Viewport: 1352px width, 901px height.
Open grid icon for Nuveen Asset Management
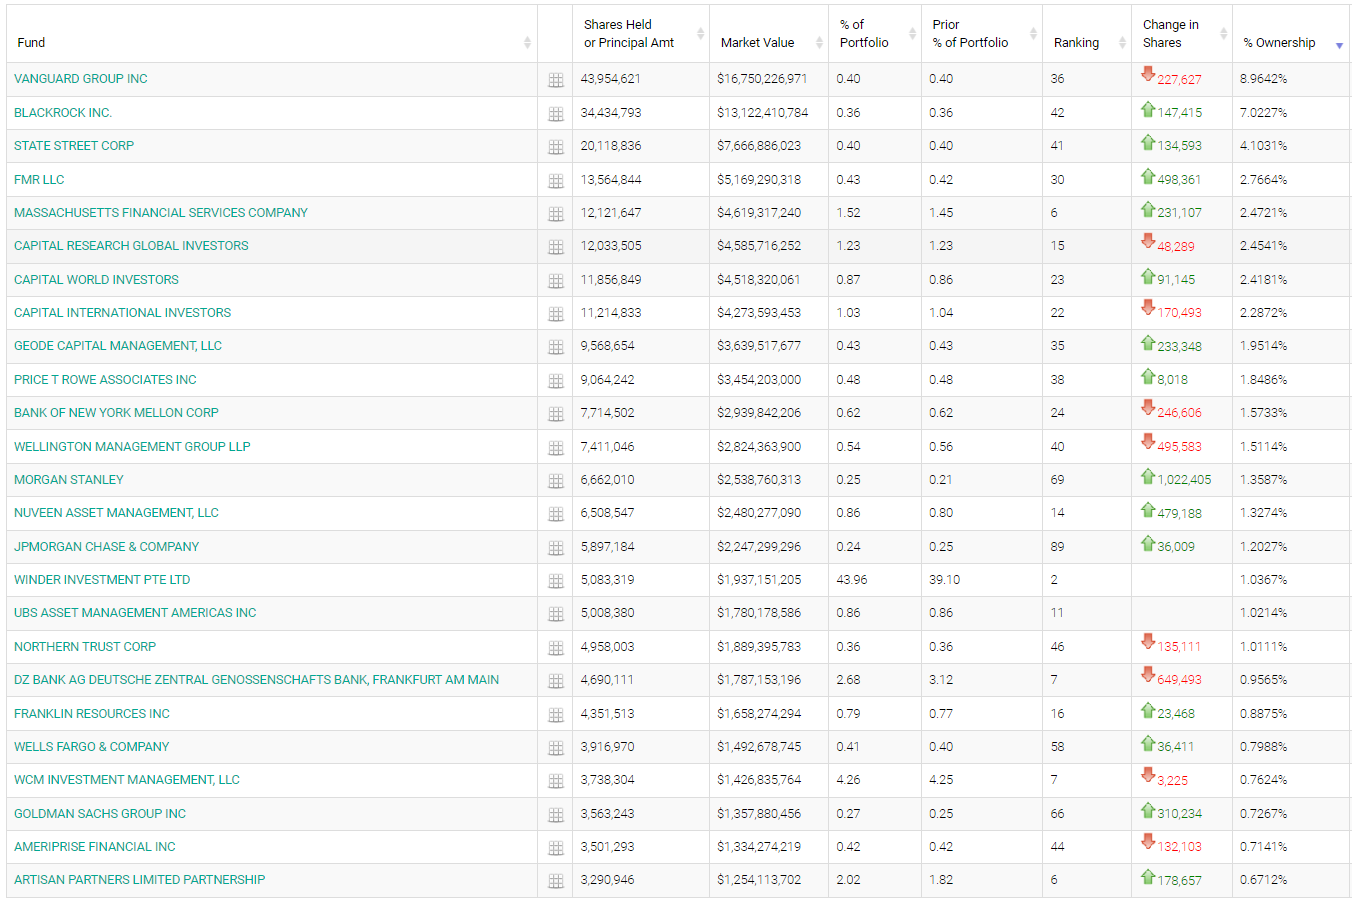(556, 514)
